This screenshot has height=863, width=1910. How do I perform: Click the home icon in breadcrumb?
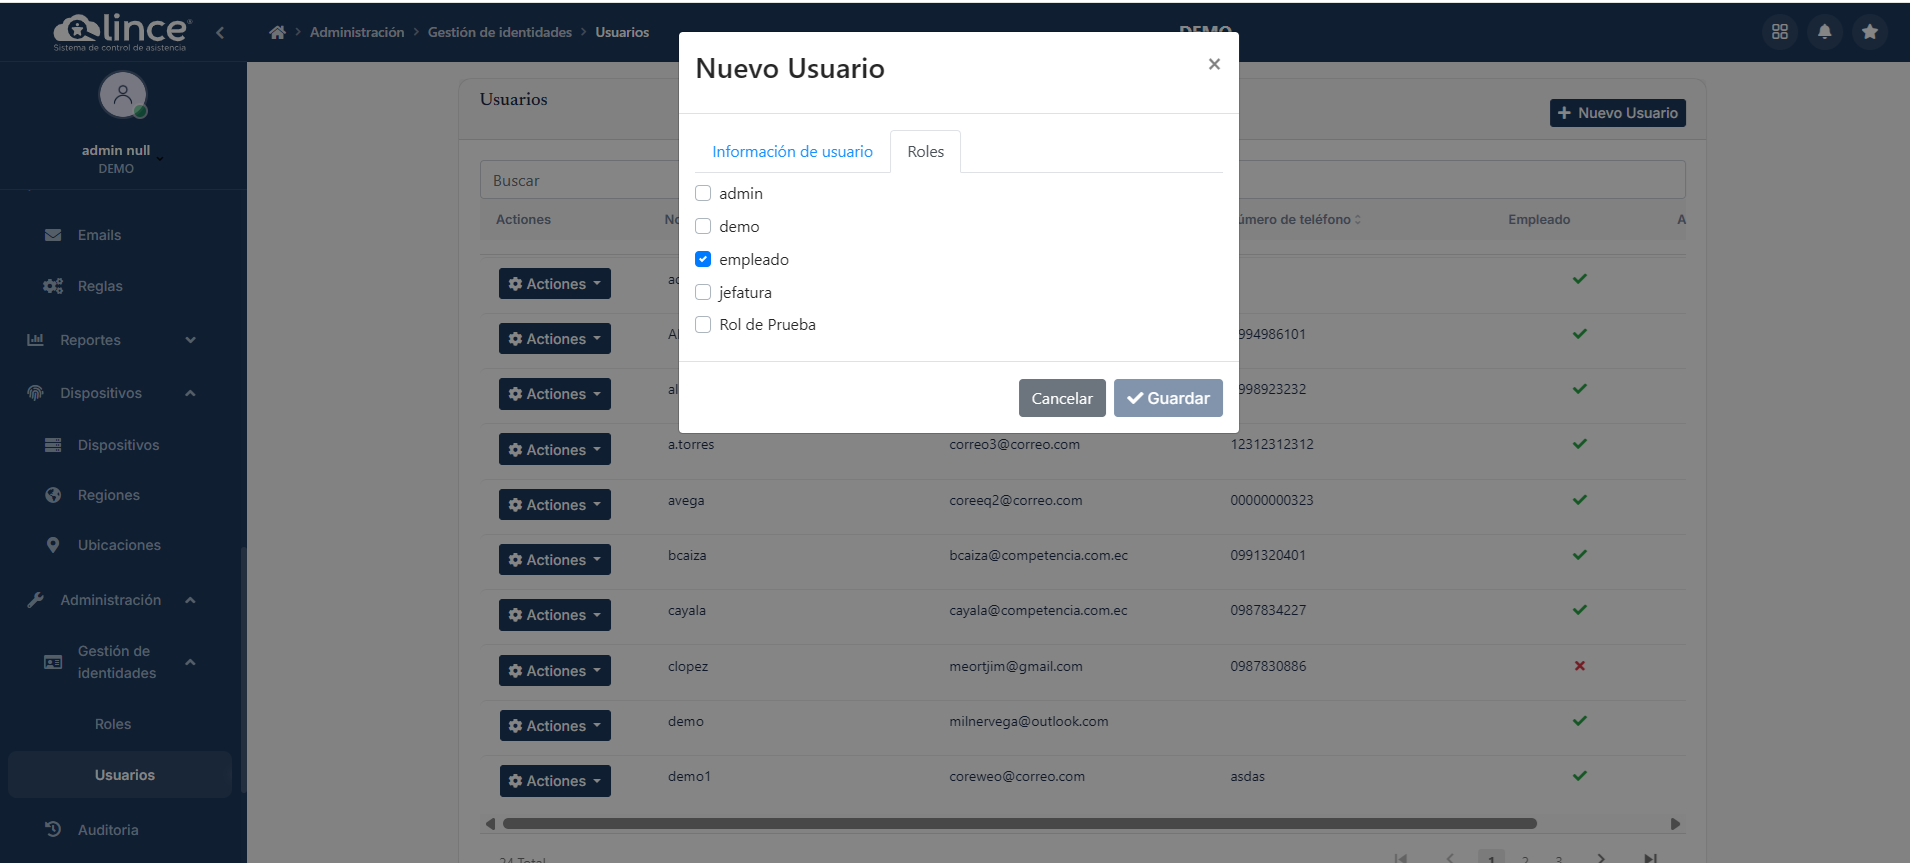[x=277, y=32]
